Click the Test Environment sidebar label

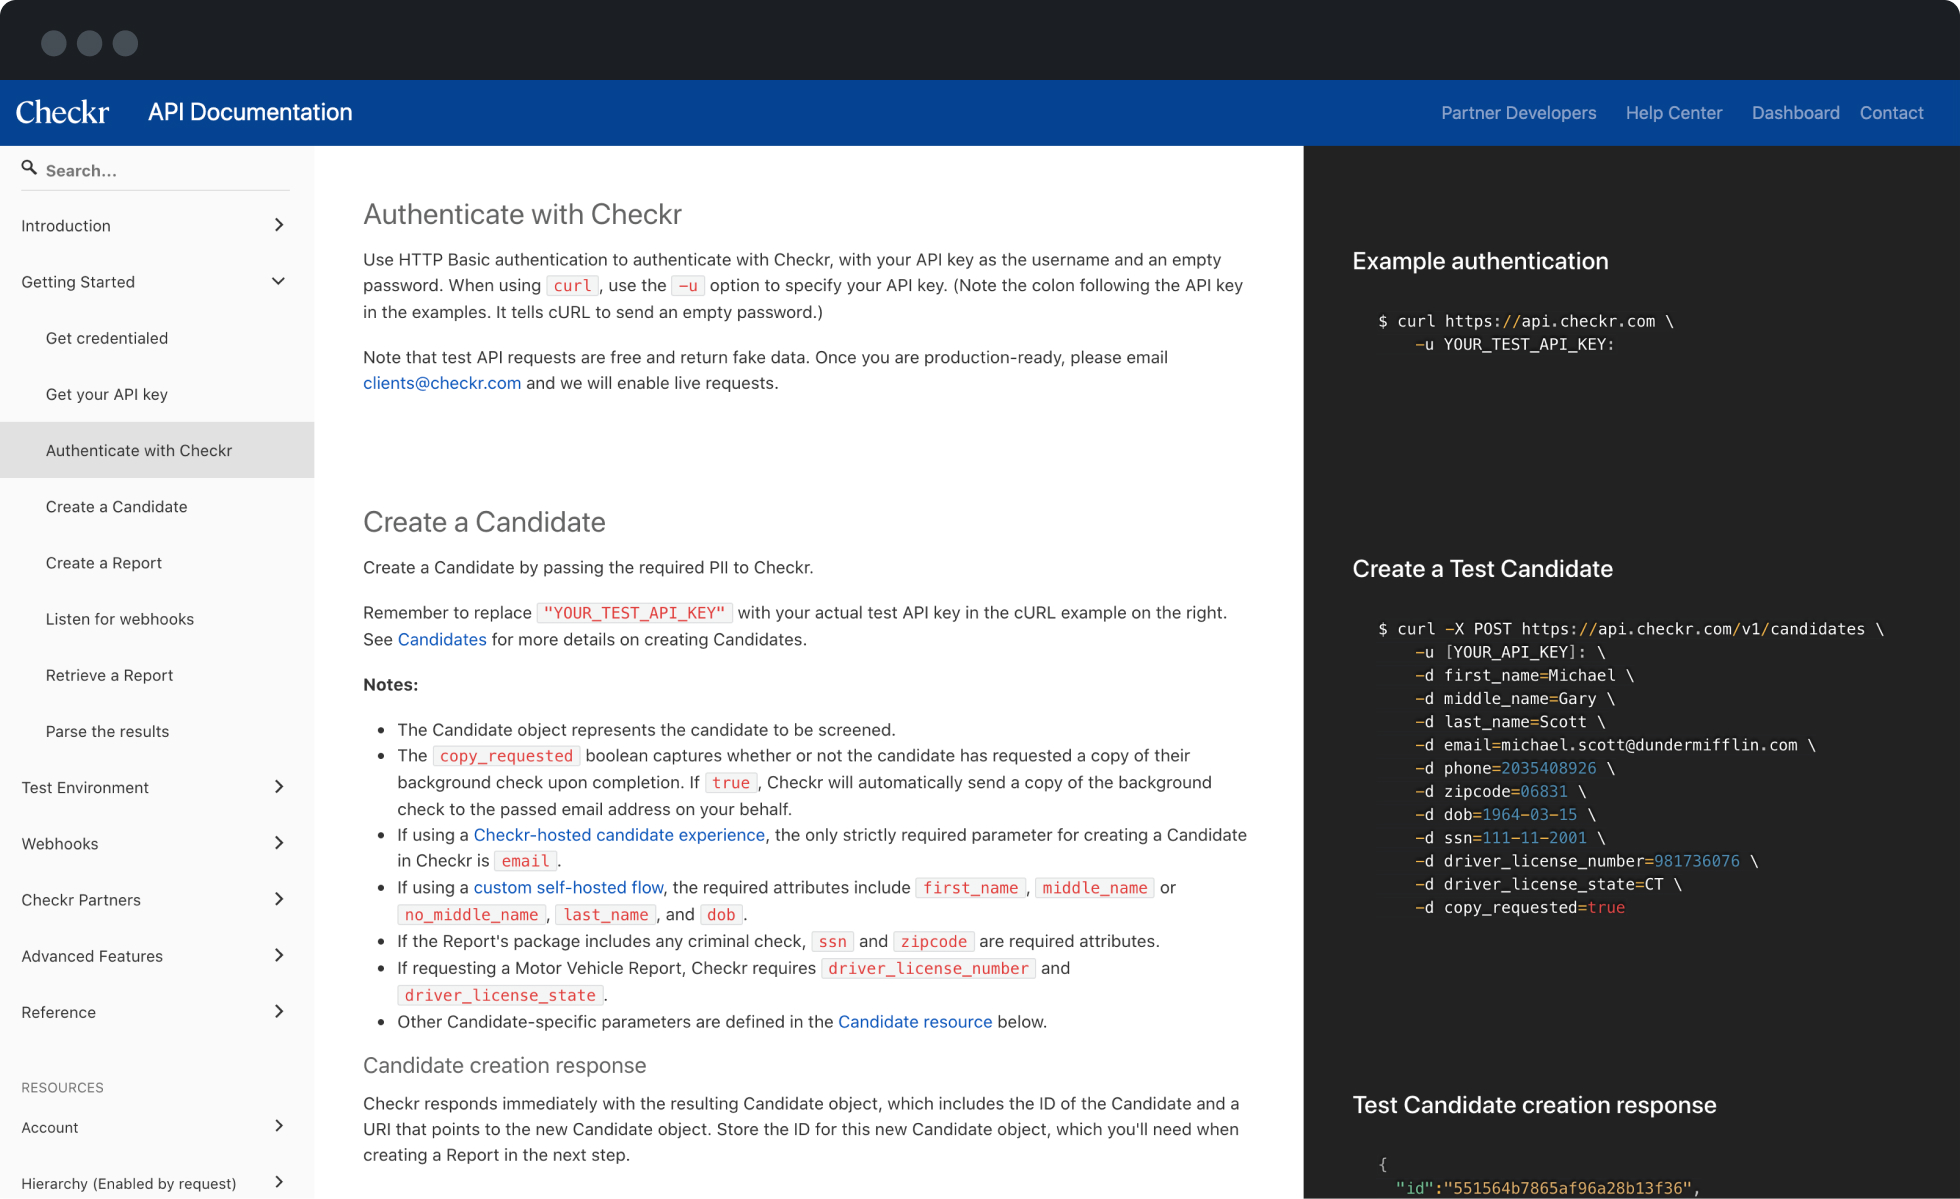tap(85, 787)
